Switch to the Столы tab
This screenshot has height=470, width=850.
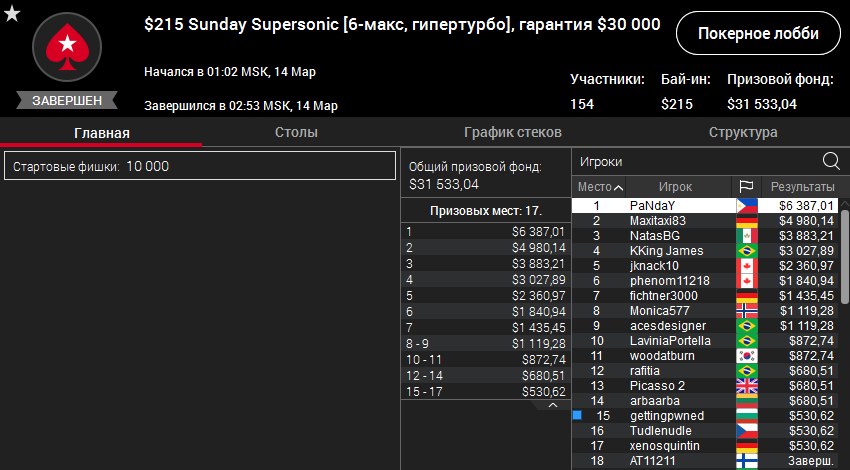tap(296, 132)
